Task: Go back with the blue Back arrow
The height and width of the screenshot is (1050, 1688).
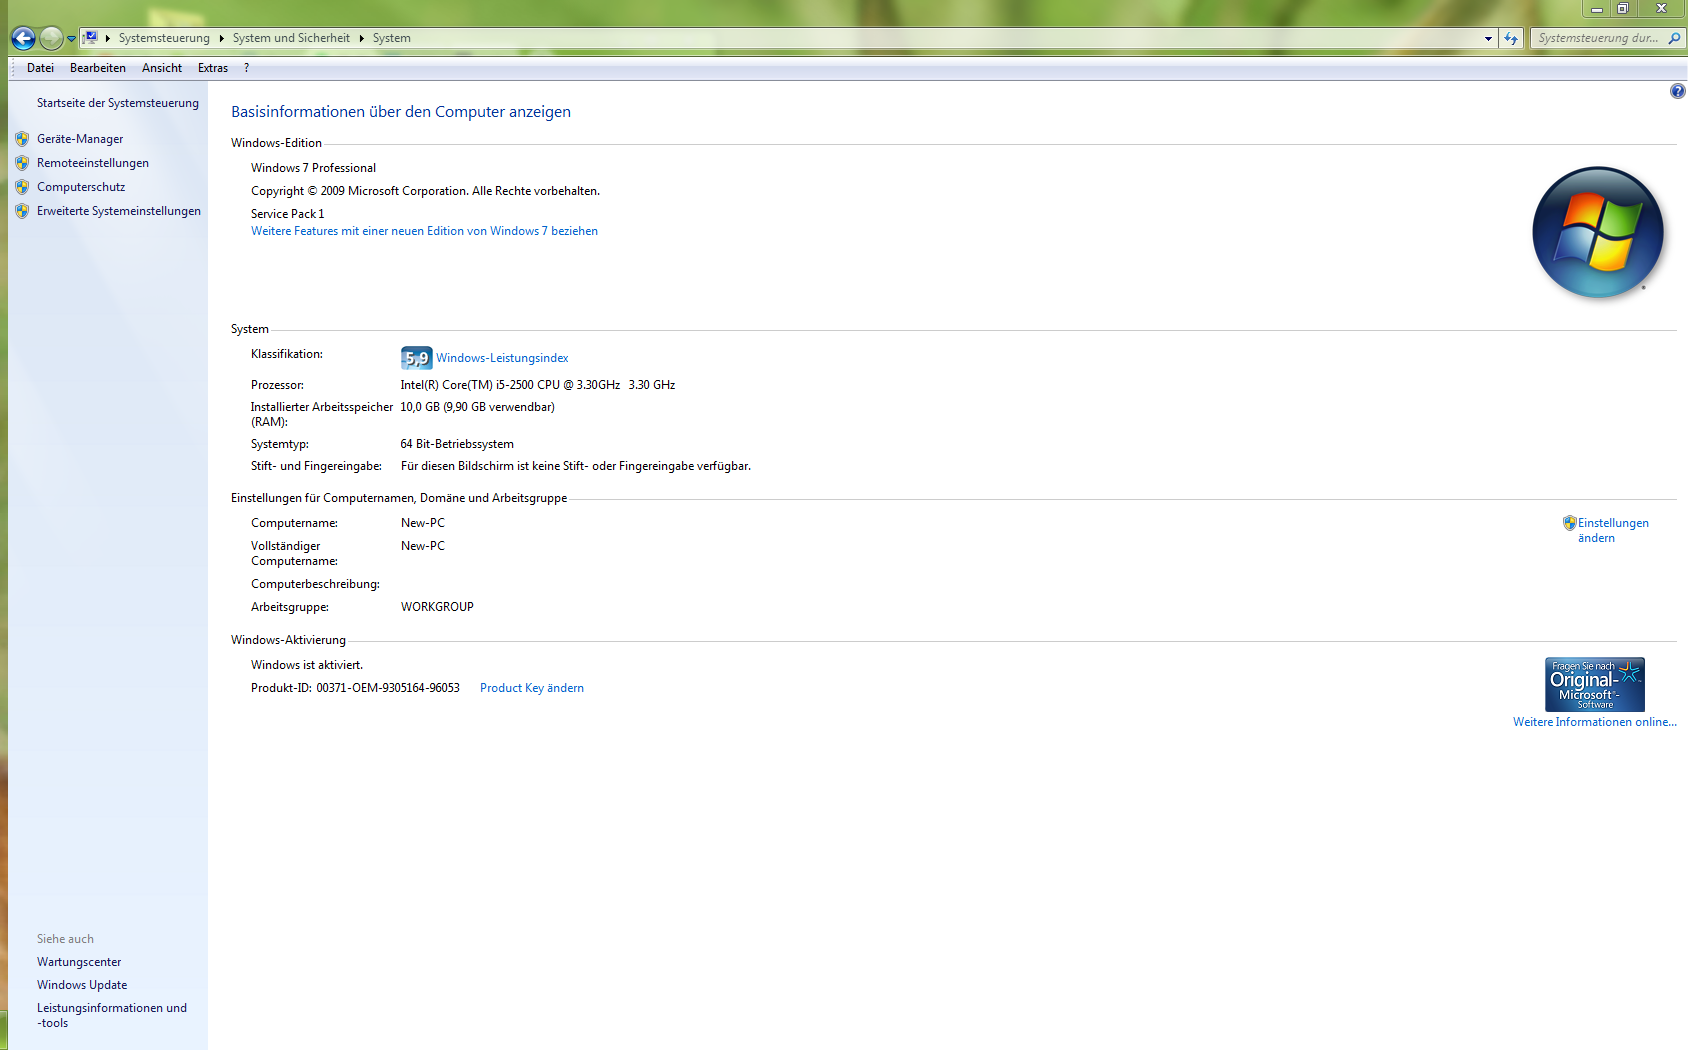Action: (23, 38)
